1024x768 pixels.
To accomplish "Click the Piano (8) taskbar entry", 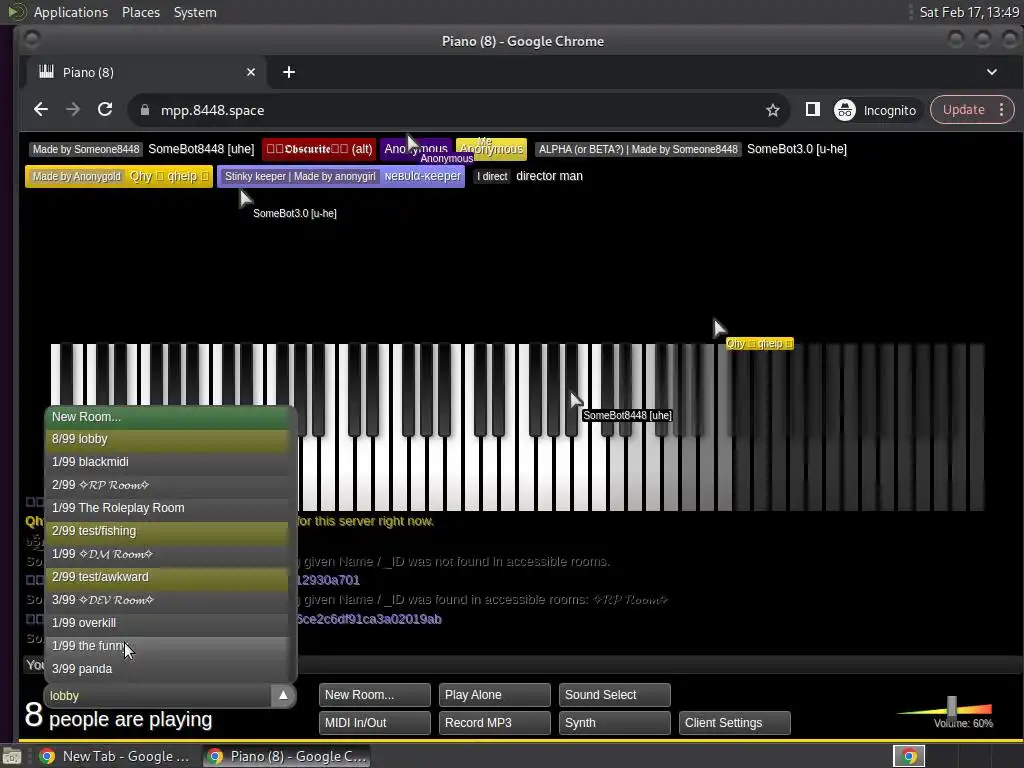I will [286, 756].
